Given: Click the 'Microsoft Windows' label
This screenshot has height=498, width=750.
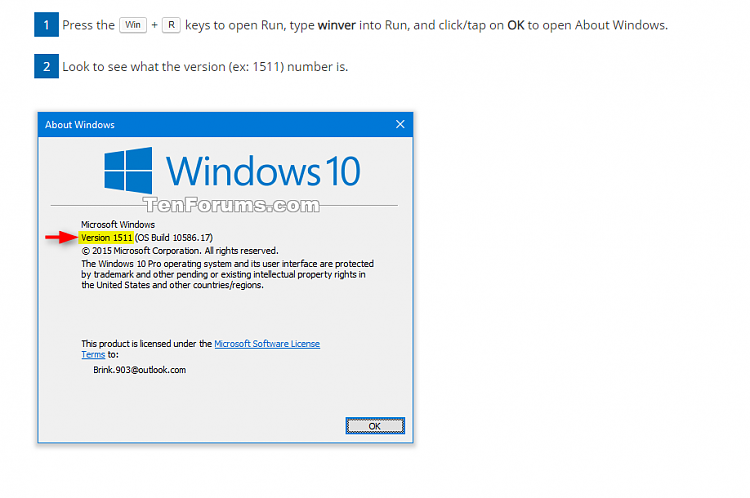Looking at the screenshot, I should pos(118,224).
